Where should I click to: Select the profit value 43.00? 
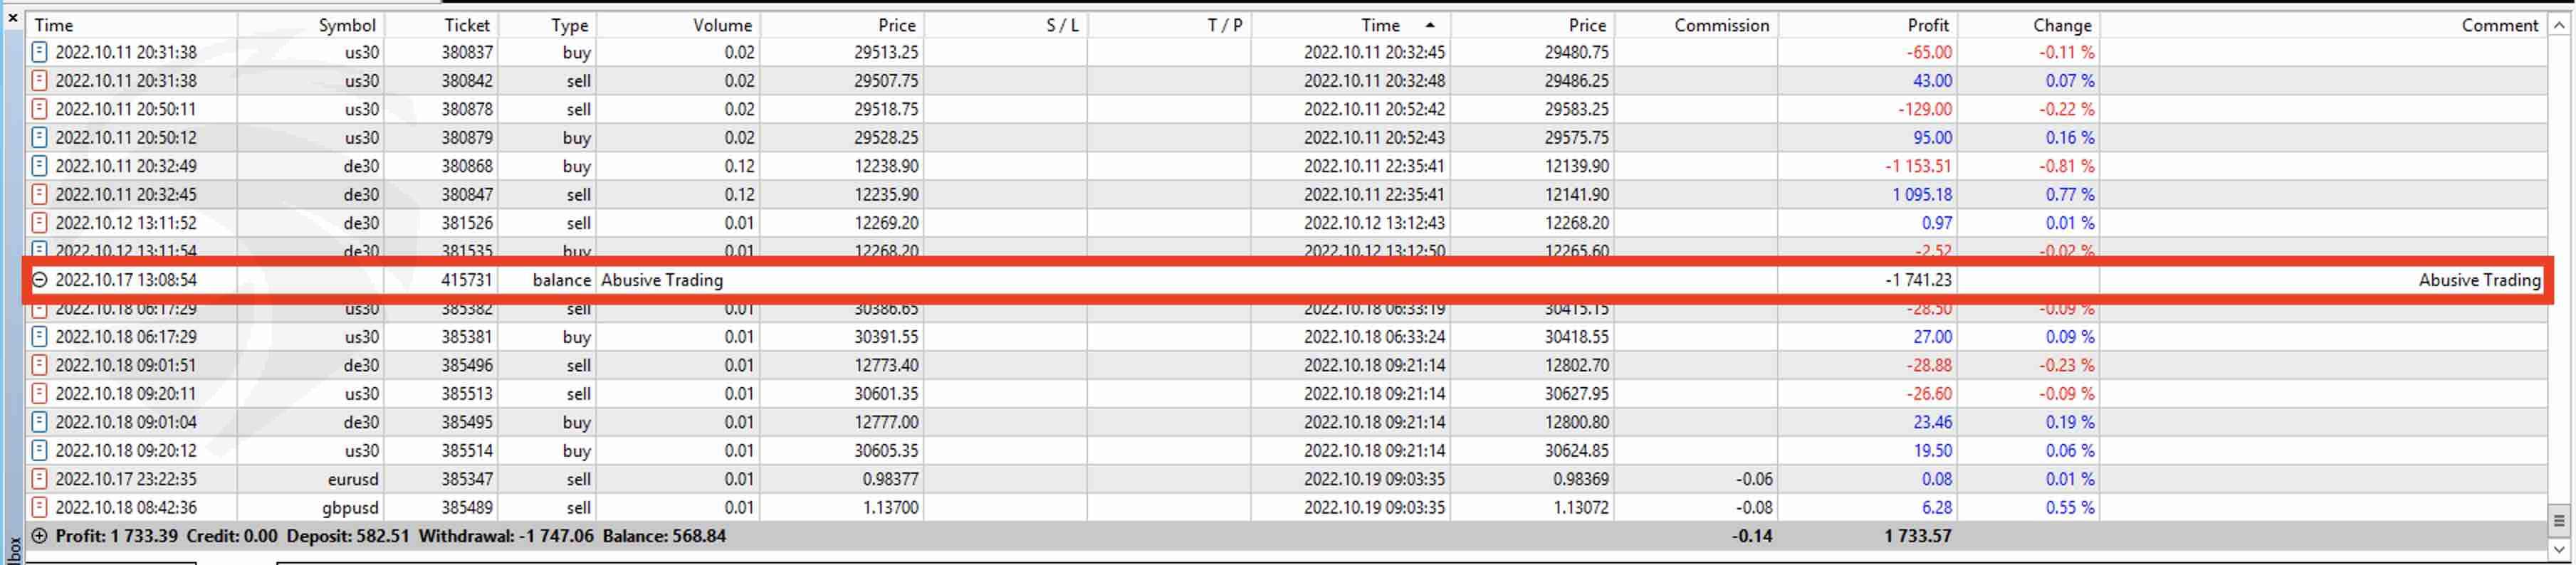pyautogui.click(x=1932, y=80)
